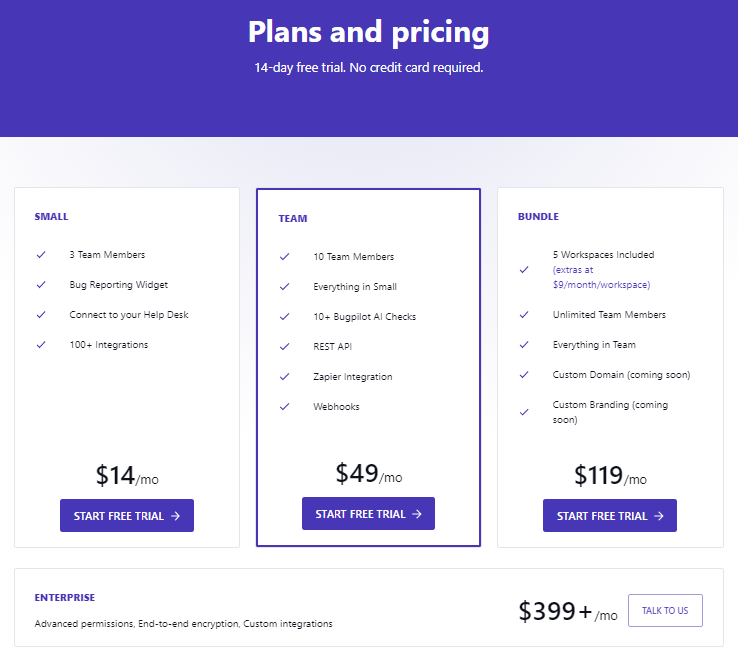
Task: Click the checkmark beside 10+ Bugpilot AI Checks
Action: click(284, 317)
